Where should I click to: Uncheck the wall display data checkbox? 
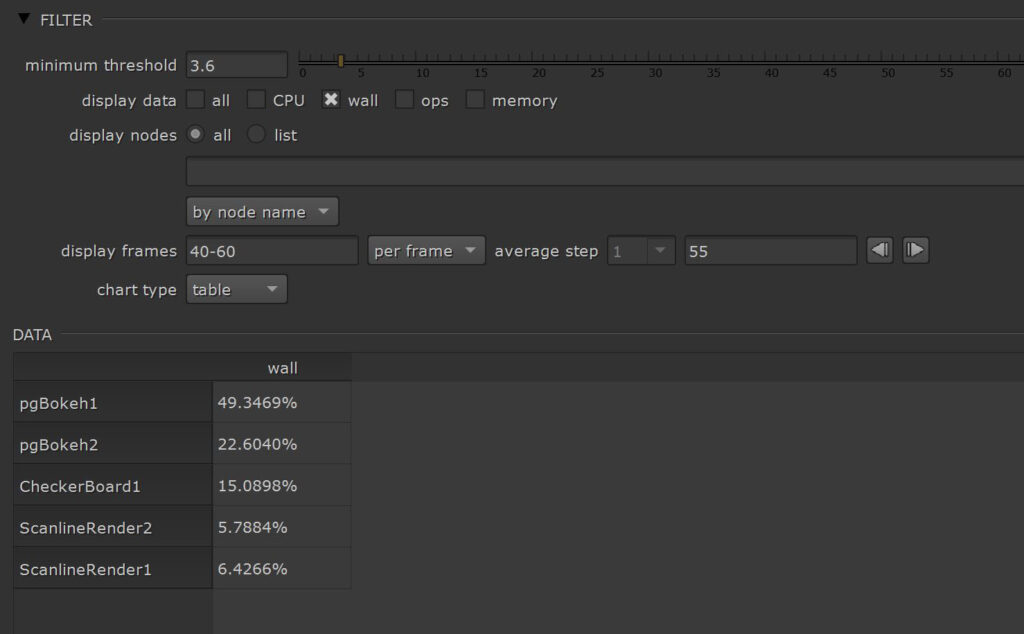point(331,100)
